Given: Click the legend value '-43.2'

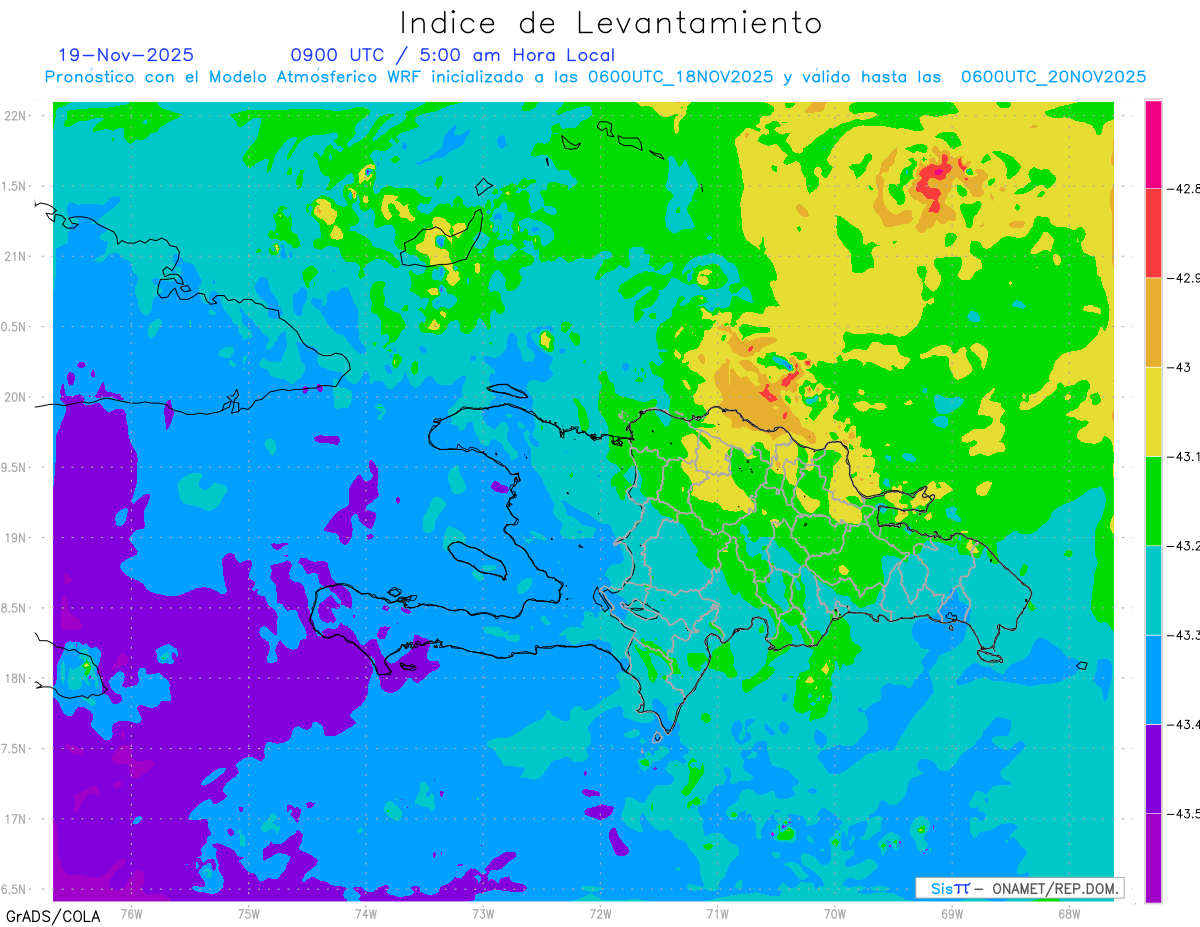Looking at the screenshot, I should [1184, 545].
